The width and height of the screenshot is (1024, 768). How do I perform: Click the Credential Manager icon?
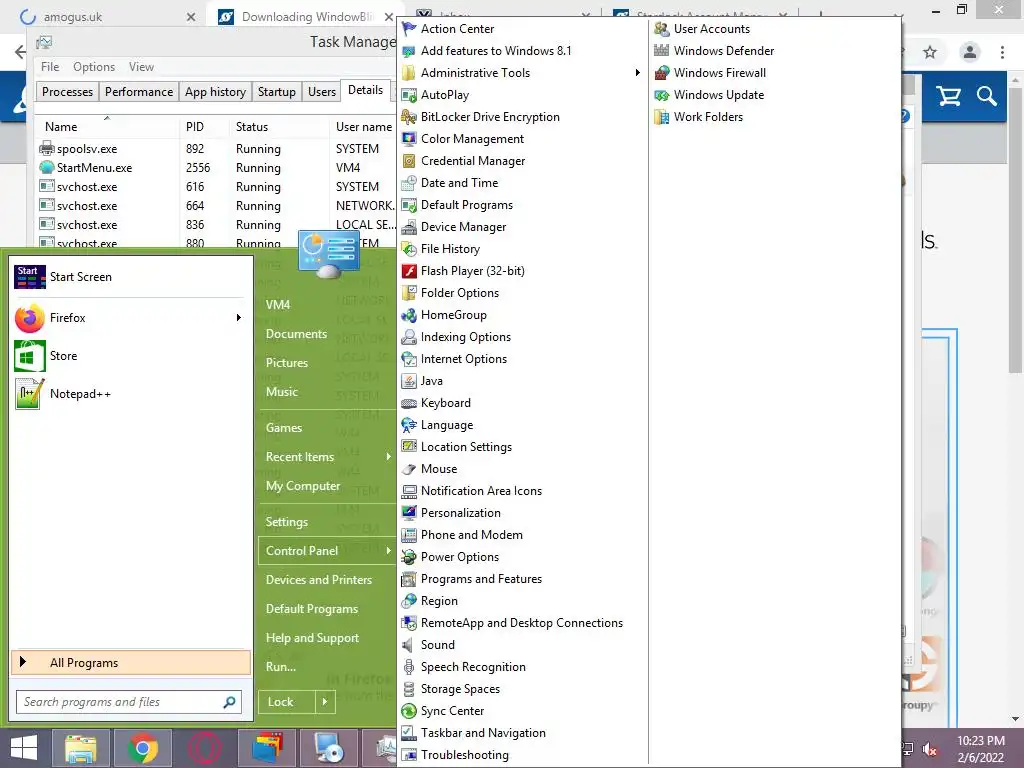pos(409,161)
